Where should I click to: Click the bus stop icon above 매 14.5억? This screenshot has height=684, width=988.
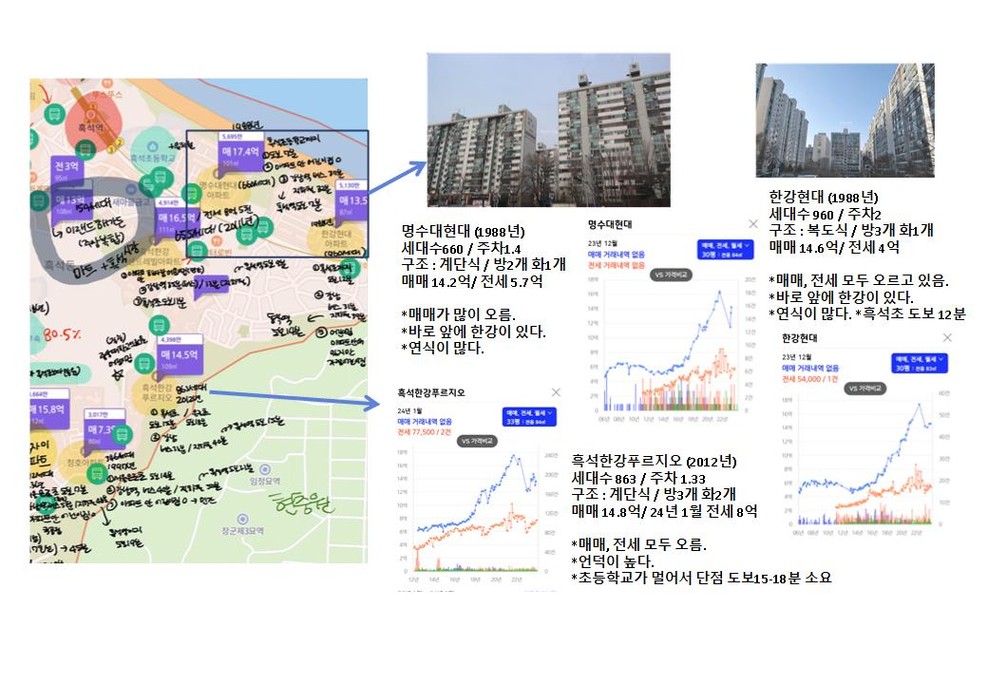click(x=158, y=326)
